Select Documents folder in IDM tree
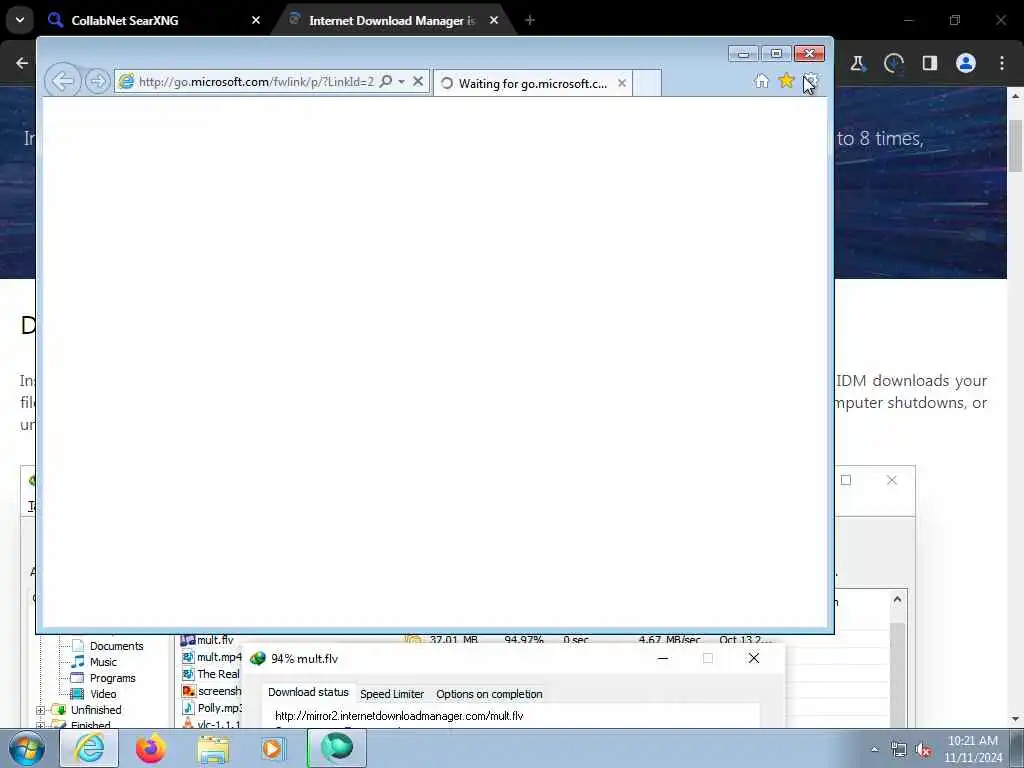 coord(116,646)
